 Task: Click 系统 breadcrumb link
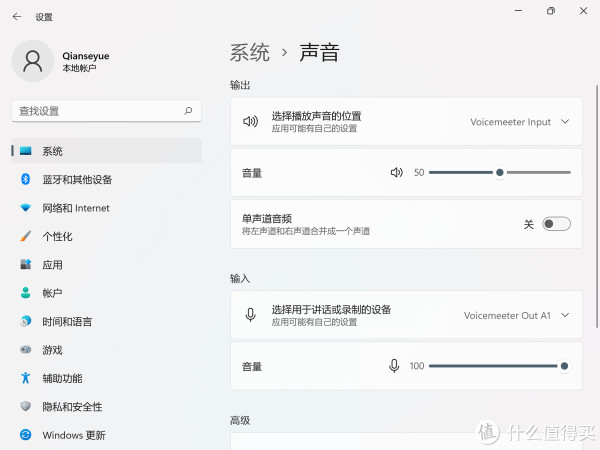250,53
